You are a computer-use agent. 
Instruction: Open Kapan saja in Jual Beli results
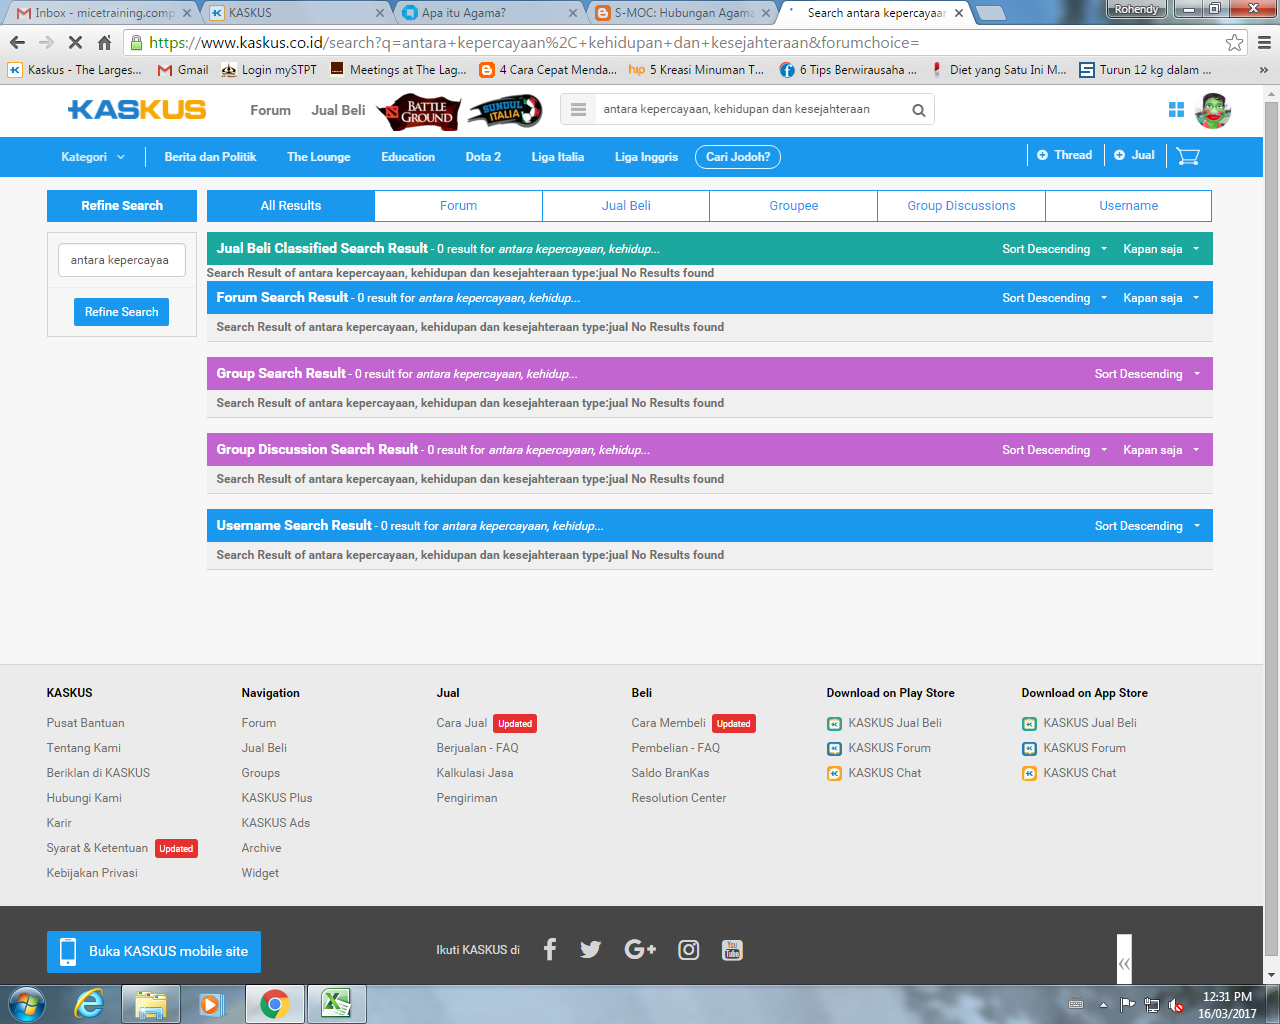click(x=1161, y=249)
